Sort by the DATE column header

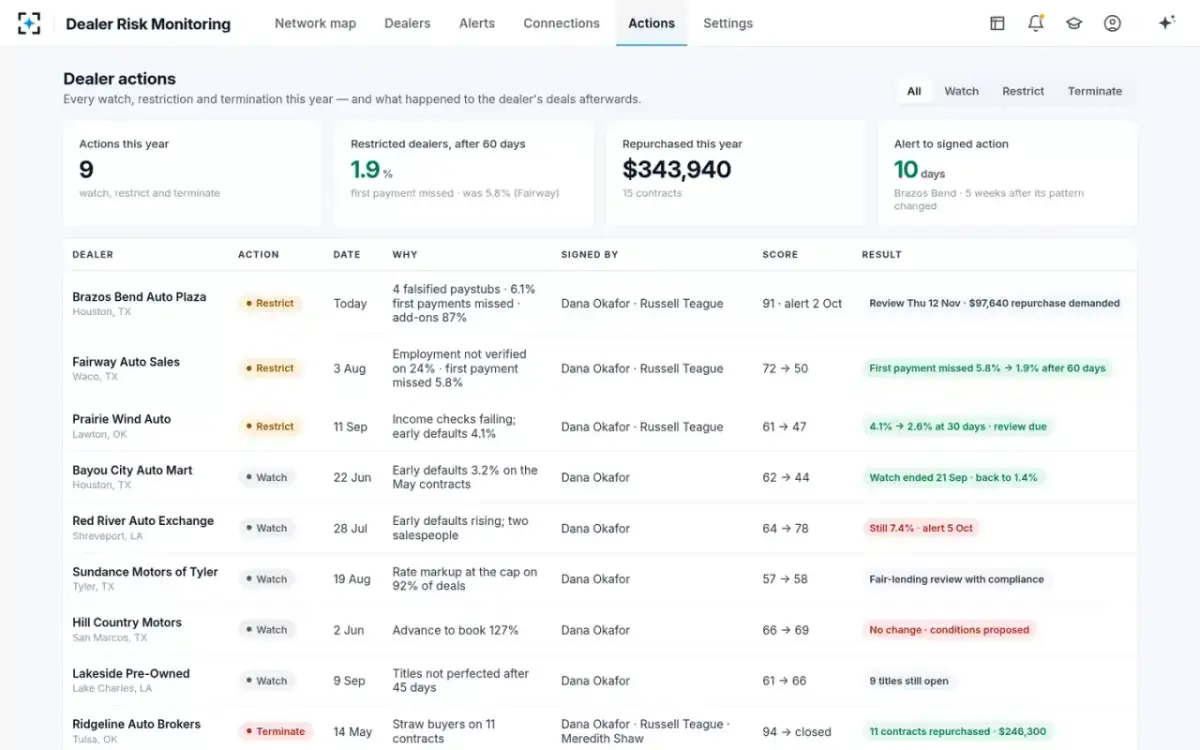[x=347, y=255]
